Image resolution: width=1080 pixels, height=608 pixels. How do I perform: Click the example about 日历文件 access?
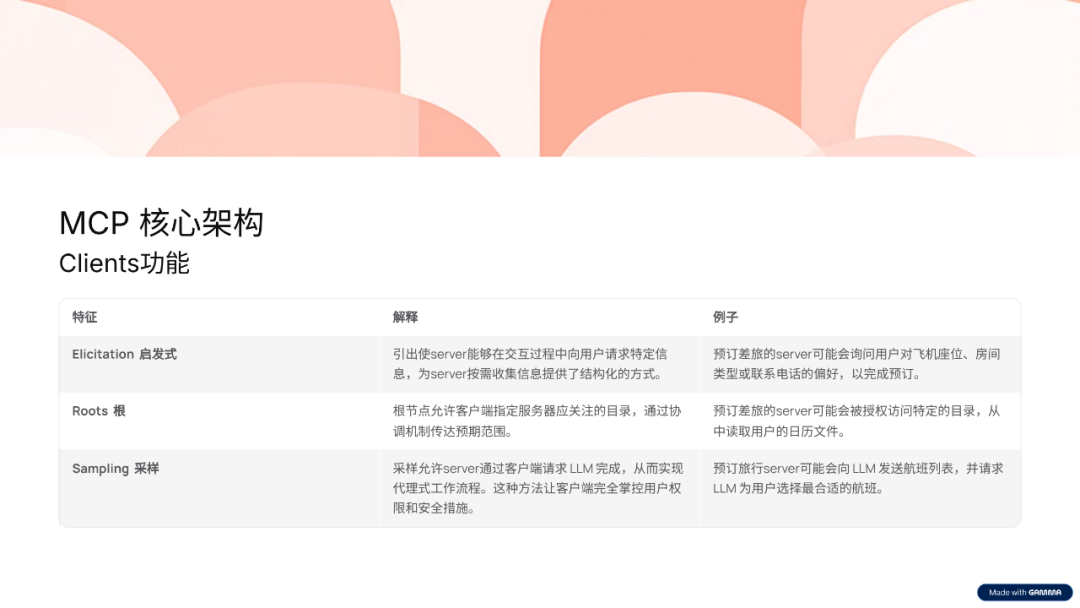point(856,421)
